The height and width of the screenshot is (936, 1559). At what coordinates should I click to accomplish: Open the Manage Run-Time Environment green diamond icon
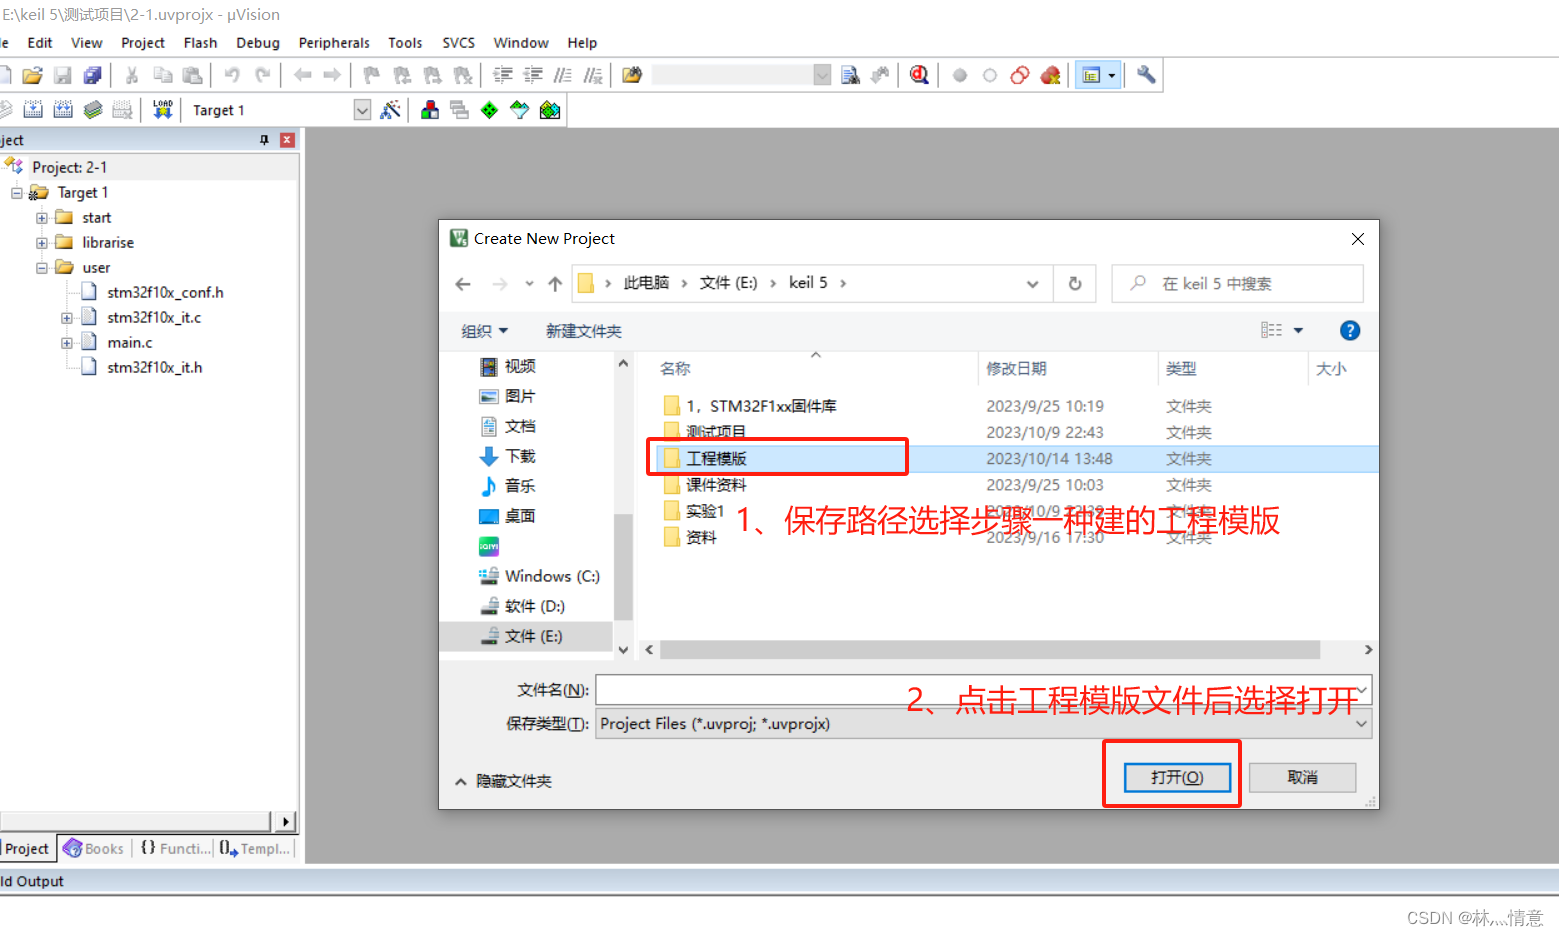[489, 110]
